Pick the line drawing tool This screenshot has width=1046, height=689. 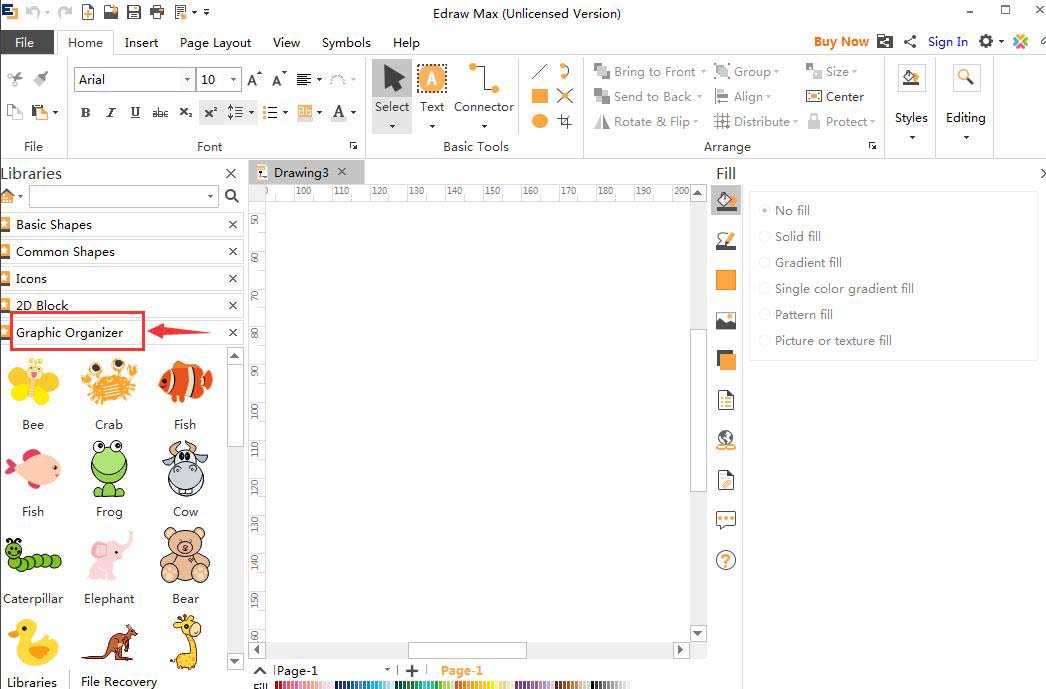540,71
